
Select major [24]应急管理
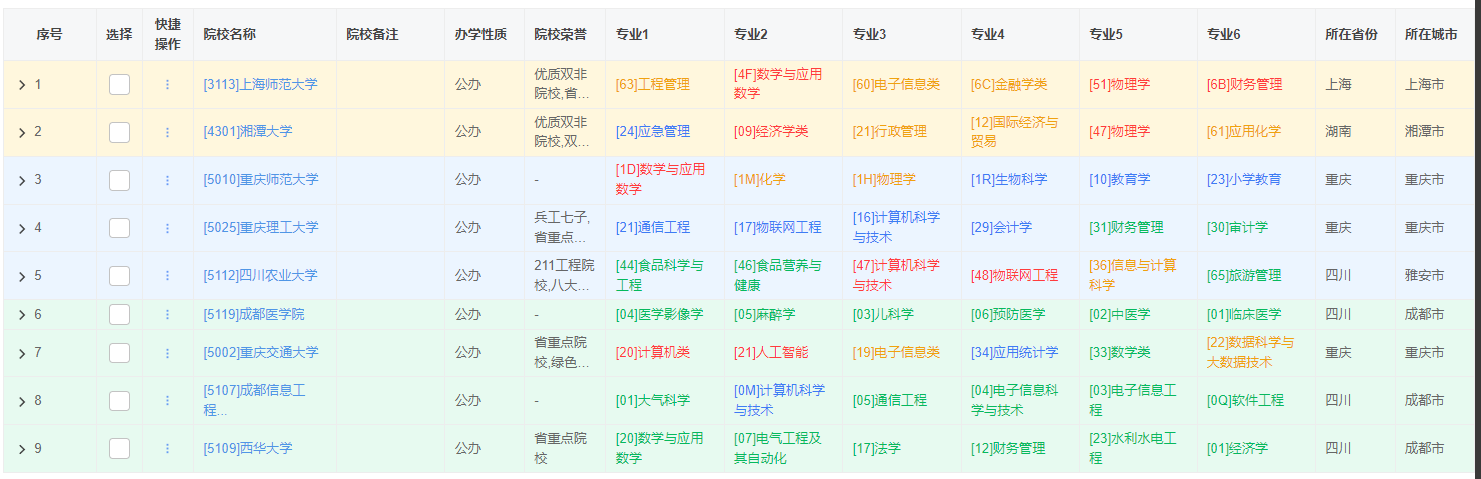click(x=653, y=132)
